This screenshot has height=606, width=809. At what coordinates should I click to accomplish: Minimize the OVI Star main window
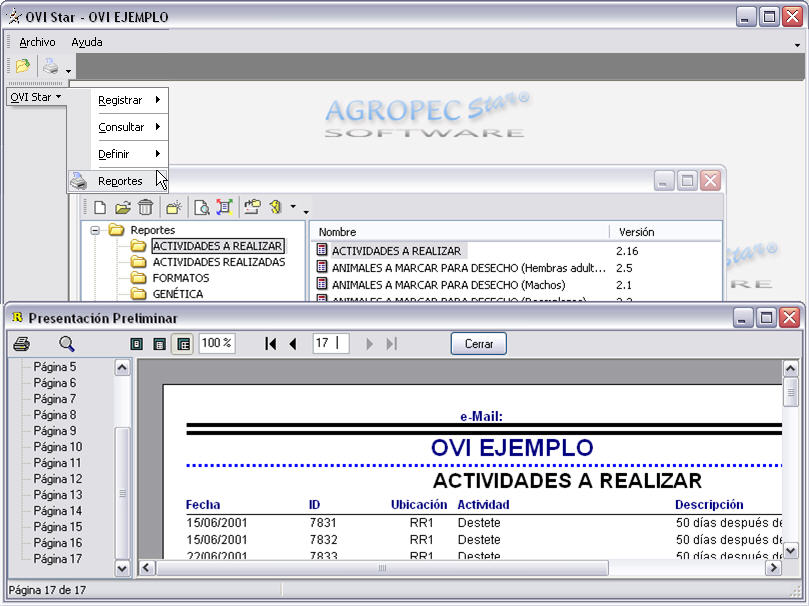(x=745, y=17)
